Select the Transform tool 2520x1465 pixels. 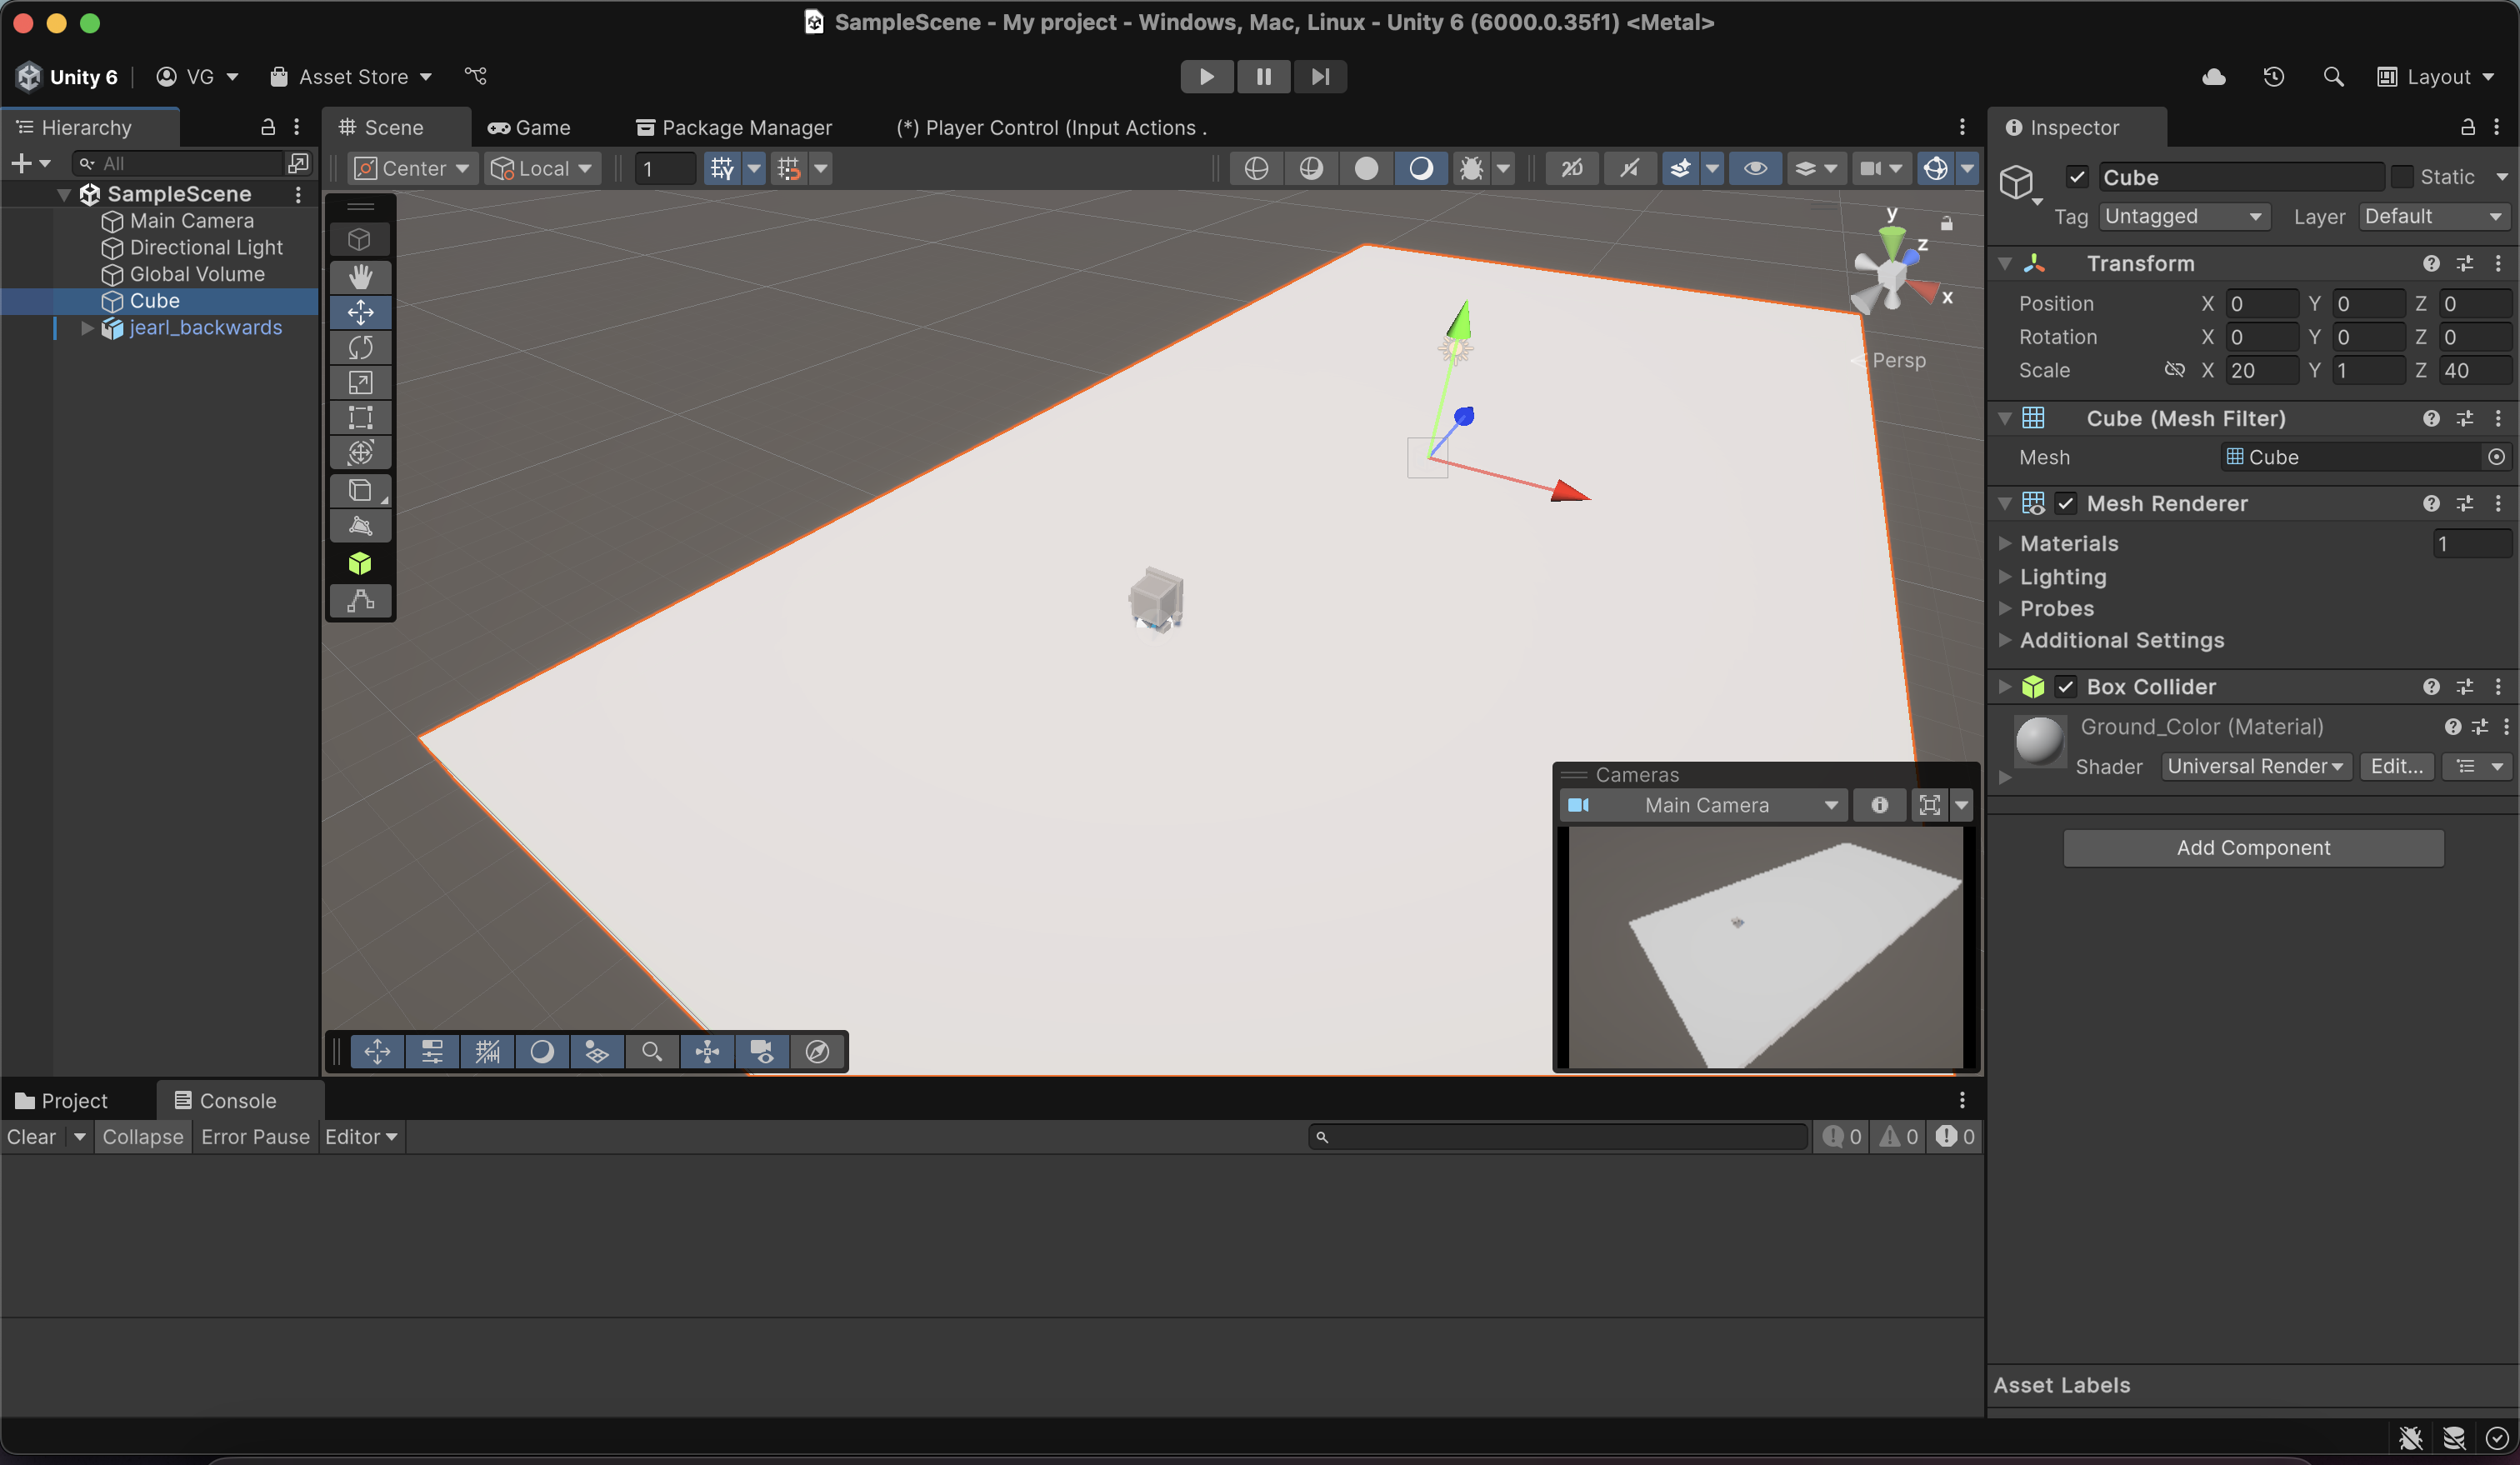click(x=360, y=452)
